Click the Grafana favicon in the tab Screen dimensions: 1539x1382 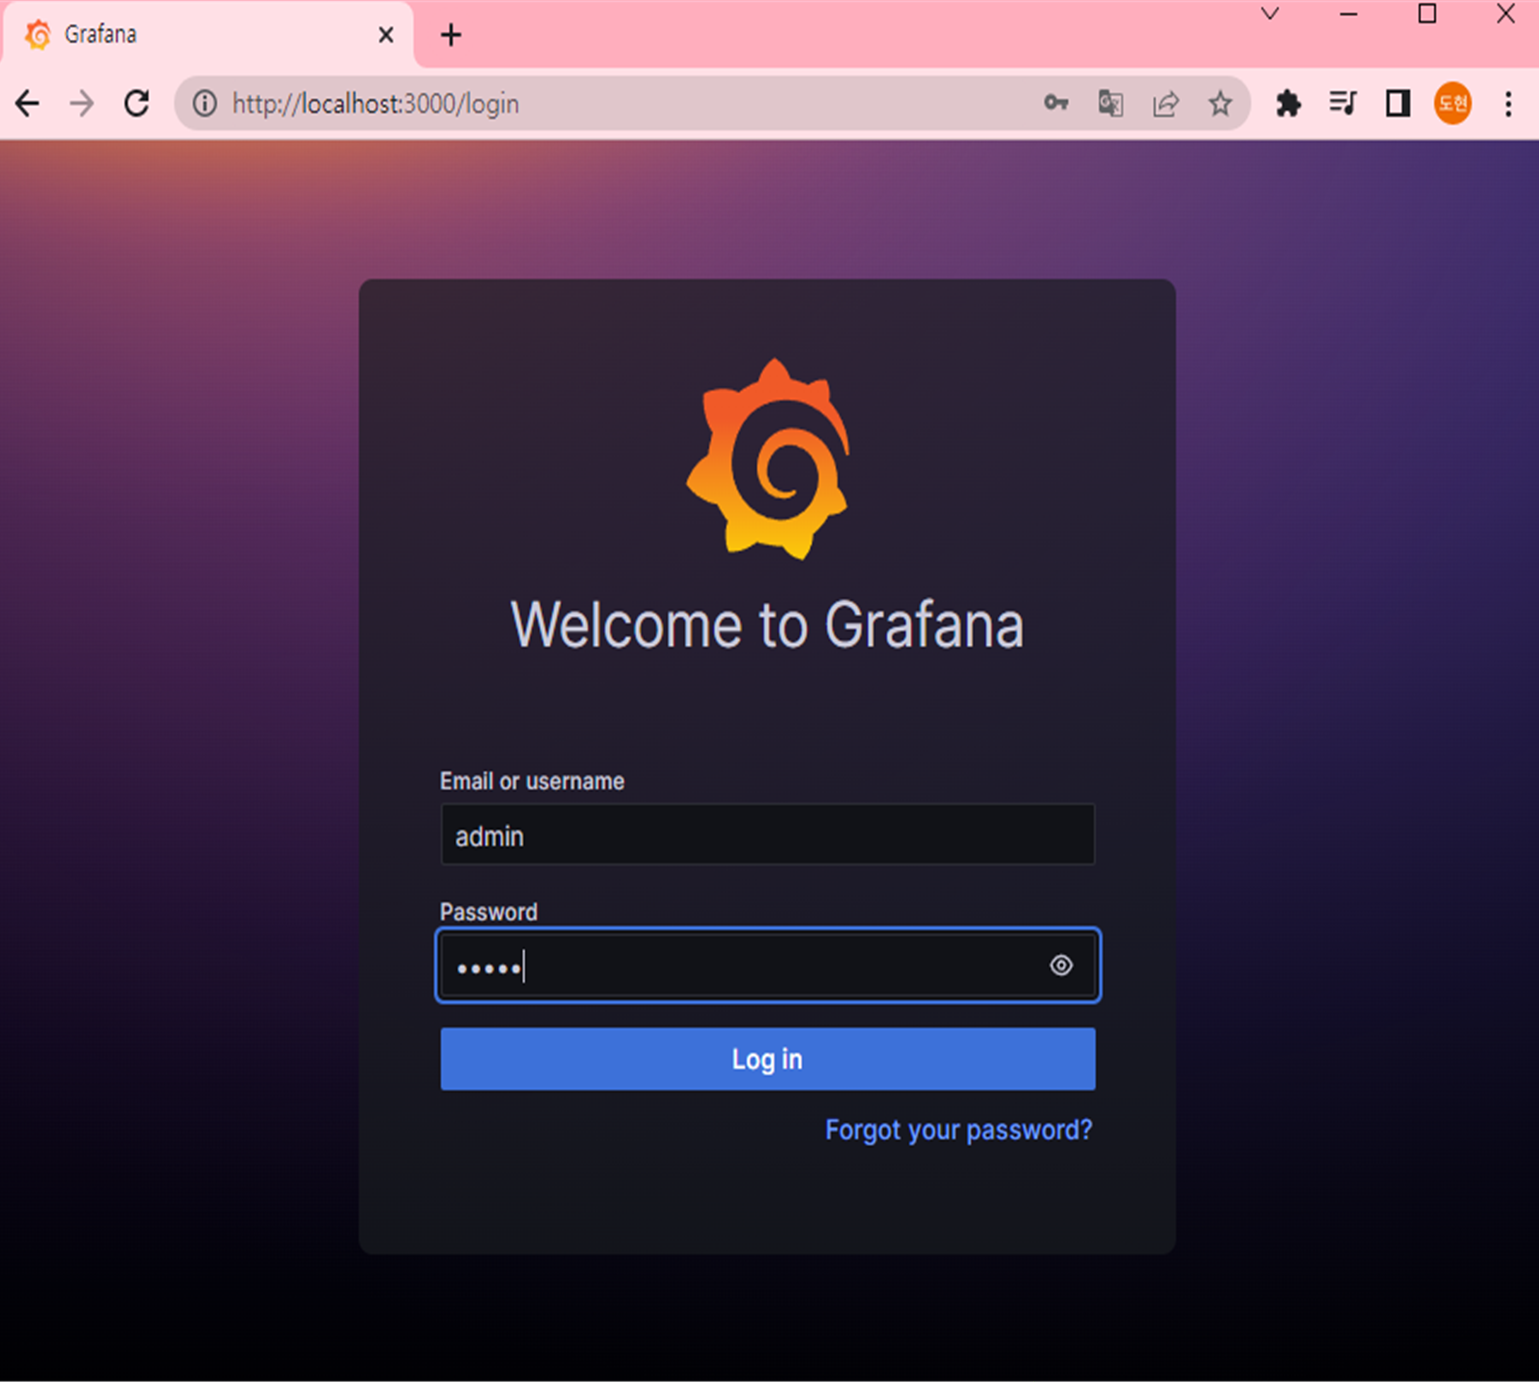click(38, 35)
